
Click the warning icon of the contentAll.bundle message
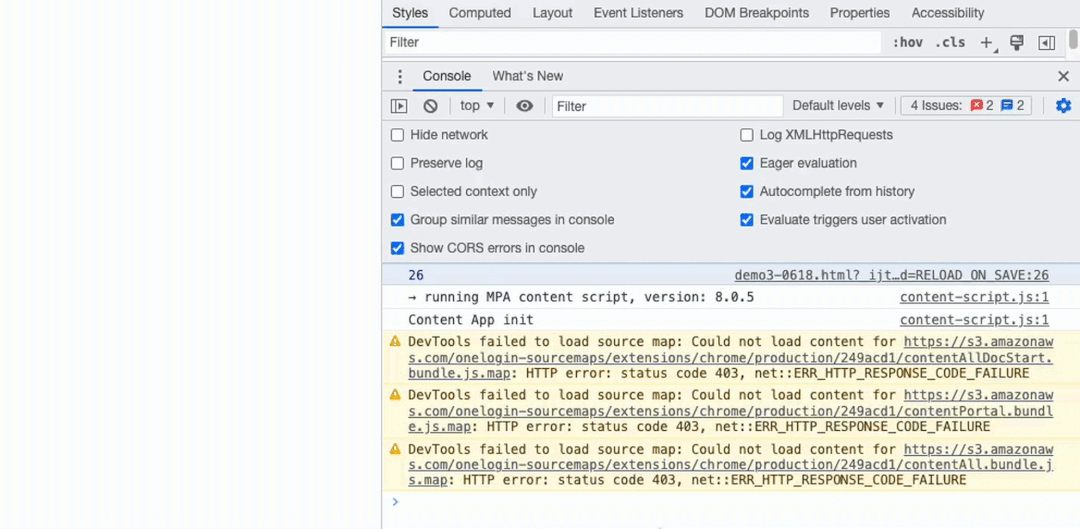[395, 448]
